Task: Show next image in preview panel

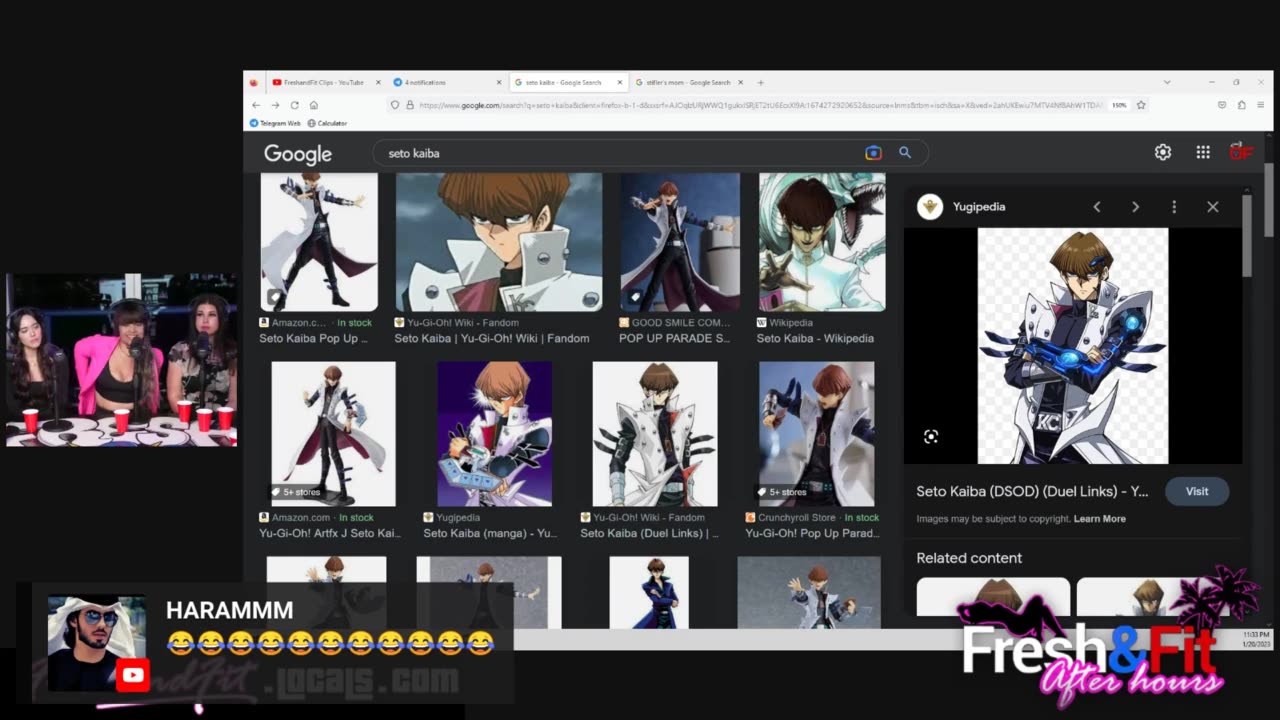Action: 1135,207
